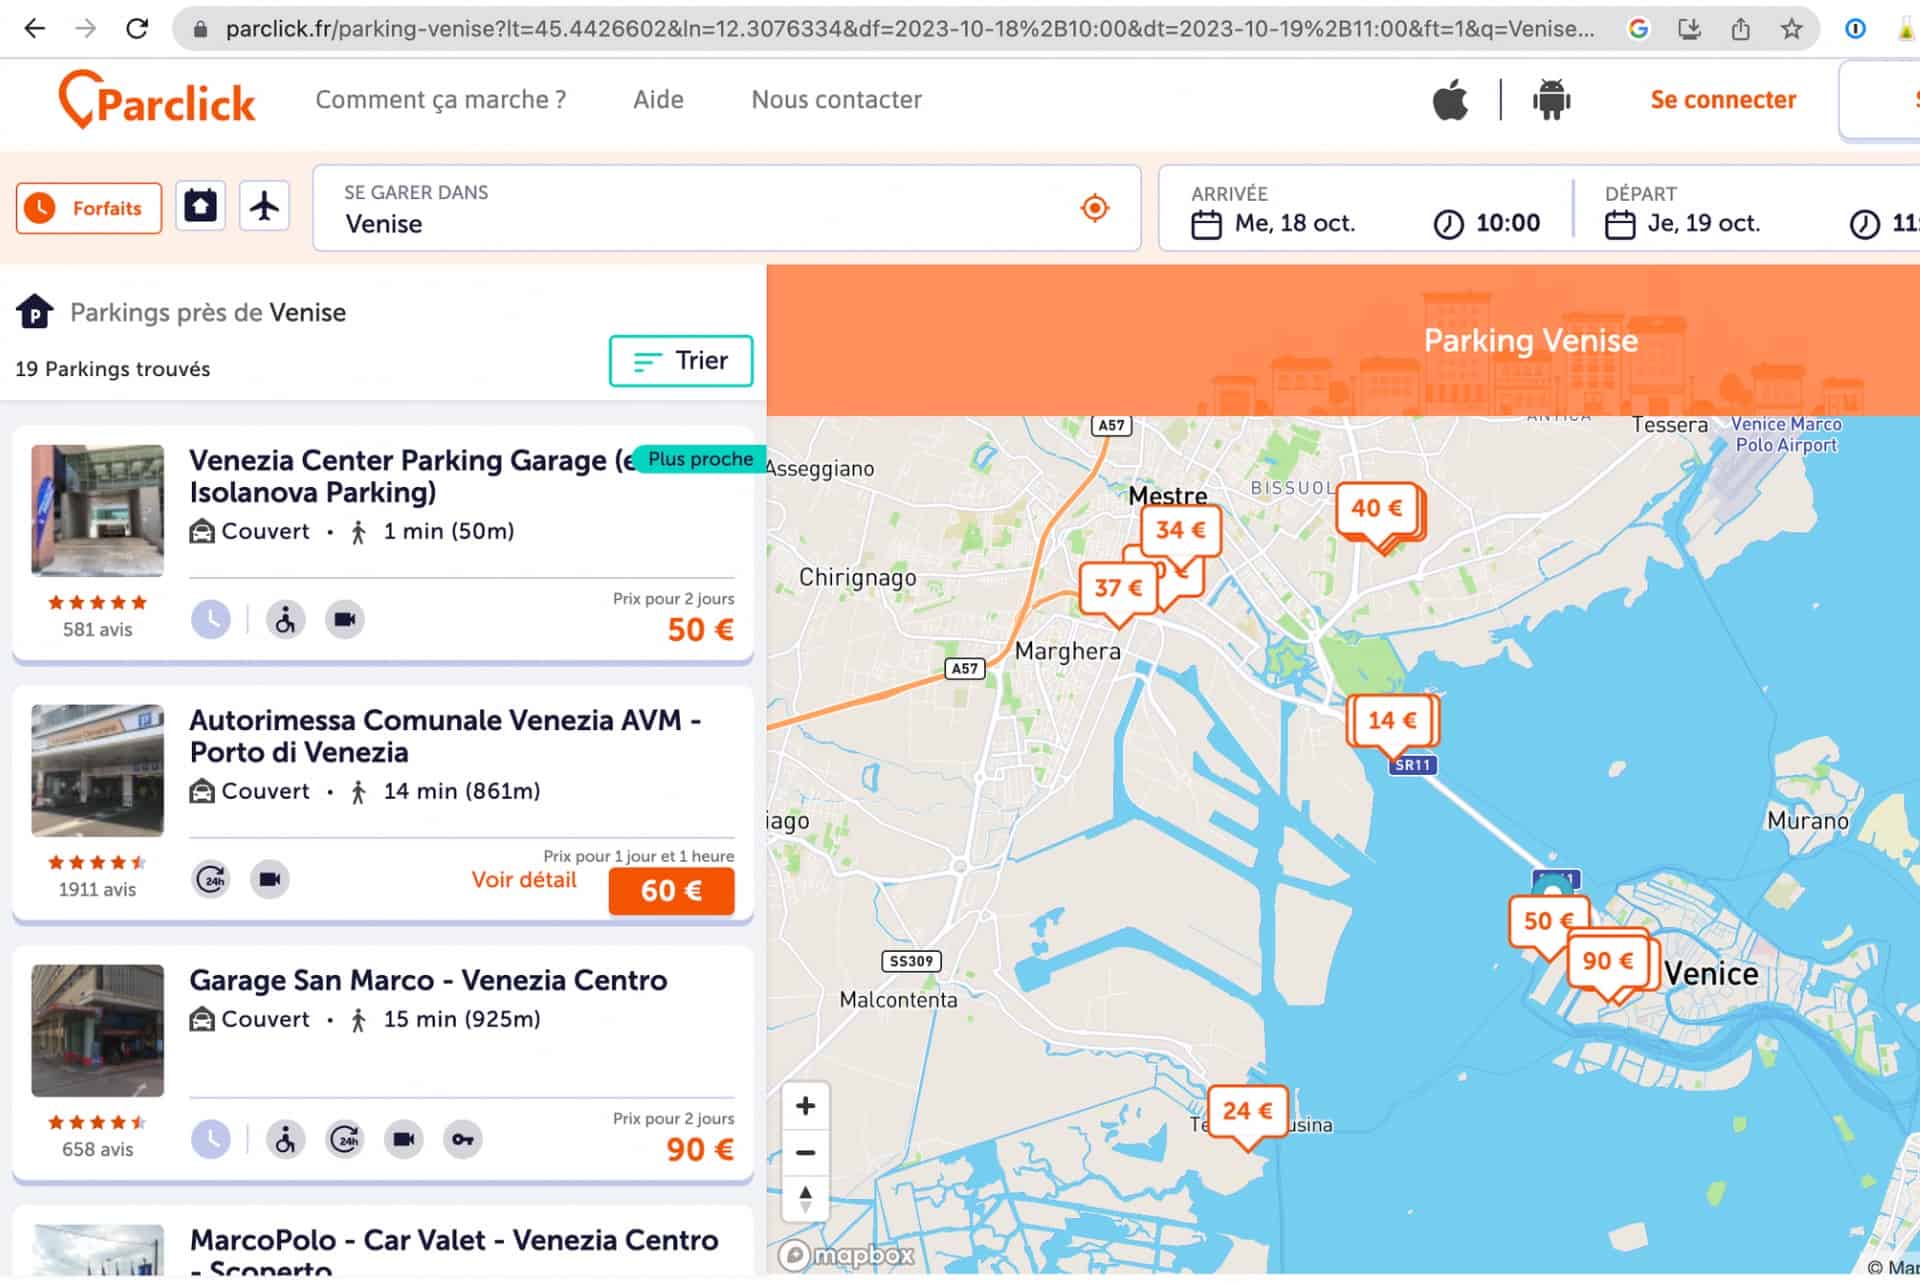Click the 19 Parkings trouvés text
This screenshot has height=1285, width=1920.
113,369
